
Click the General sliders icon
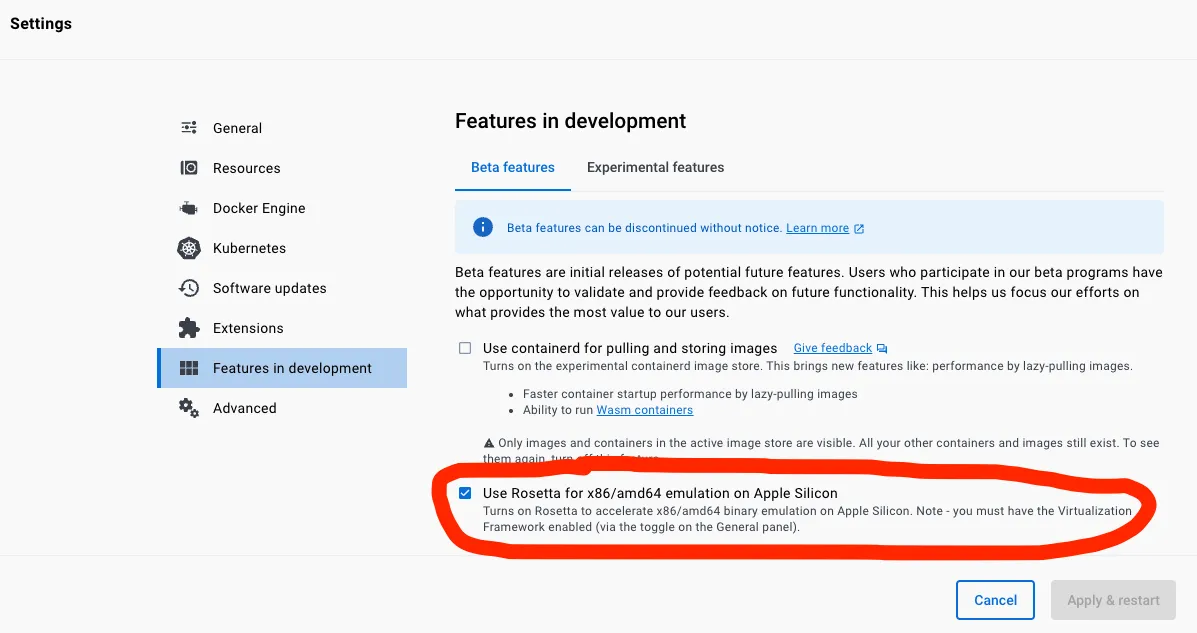coord(189,128)
